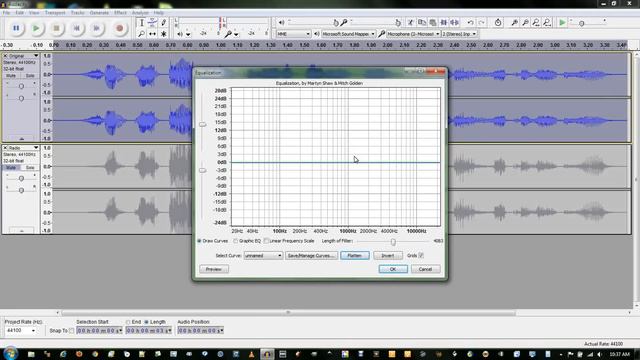Click the Redo arrow icon
Viewport: 640px width, 360px height.
click(482, 22)
